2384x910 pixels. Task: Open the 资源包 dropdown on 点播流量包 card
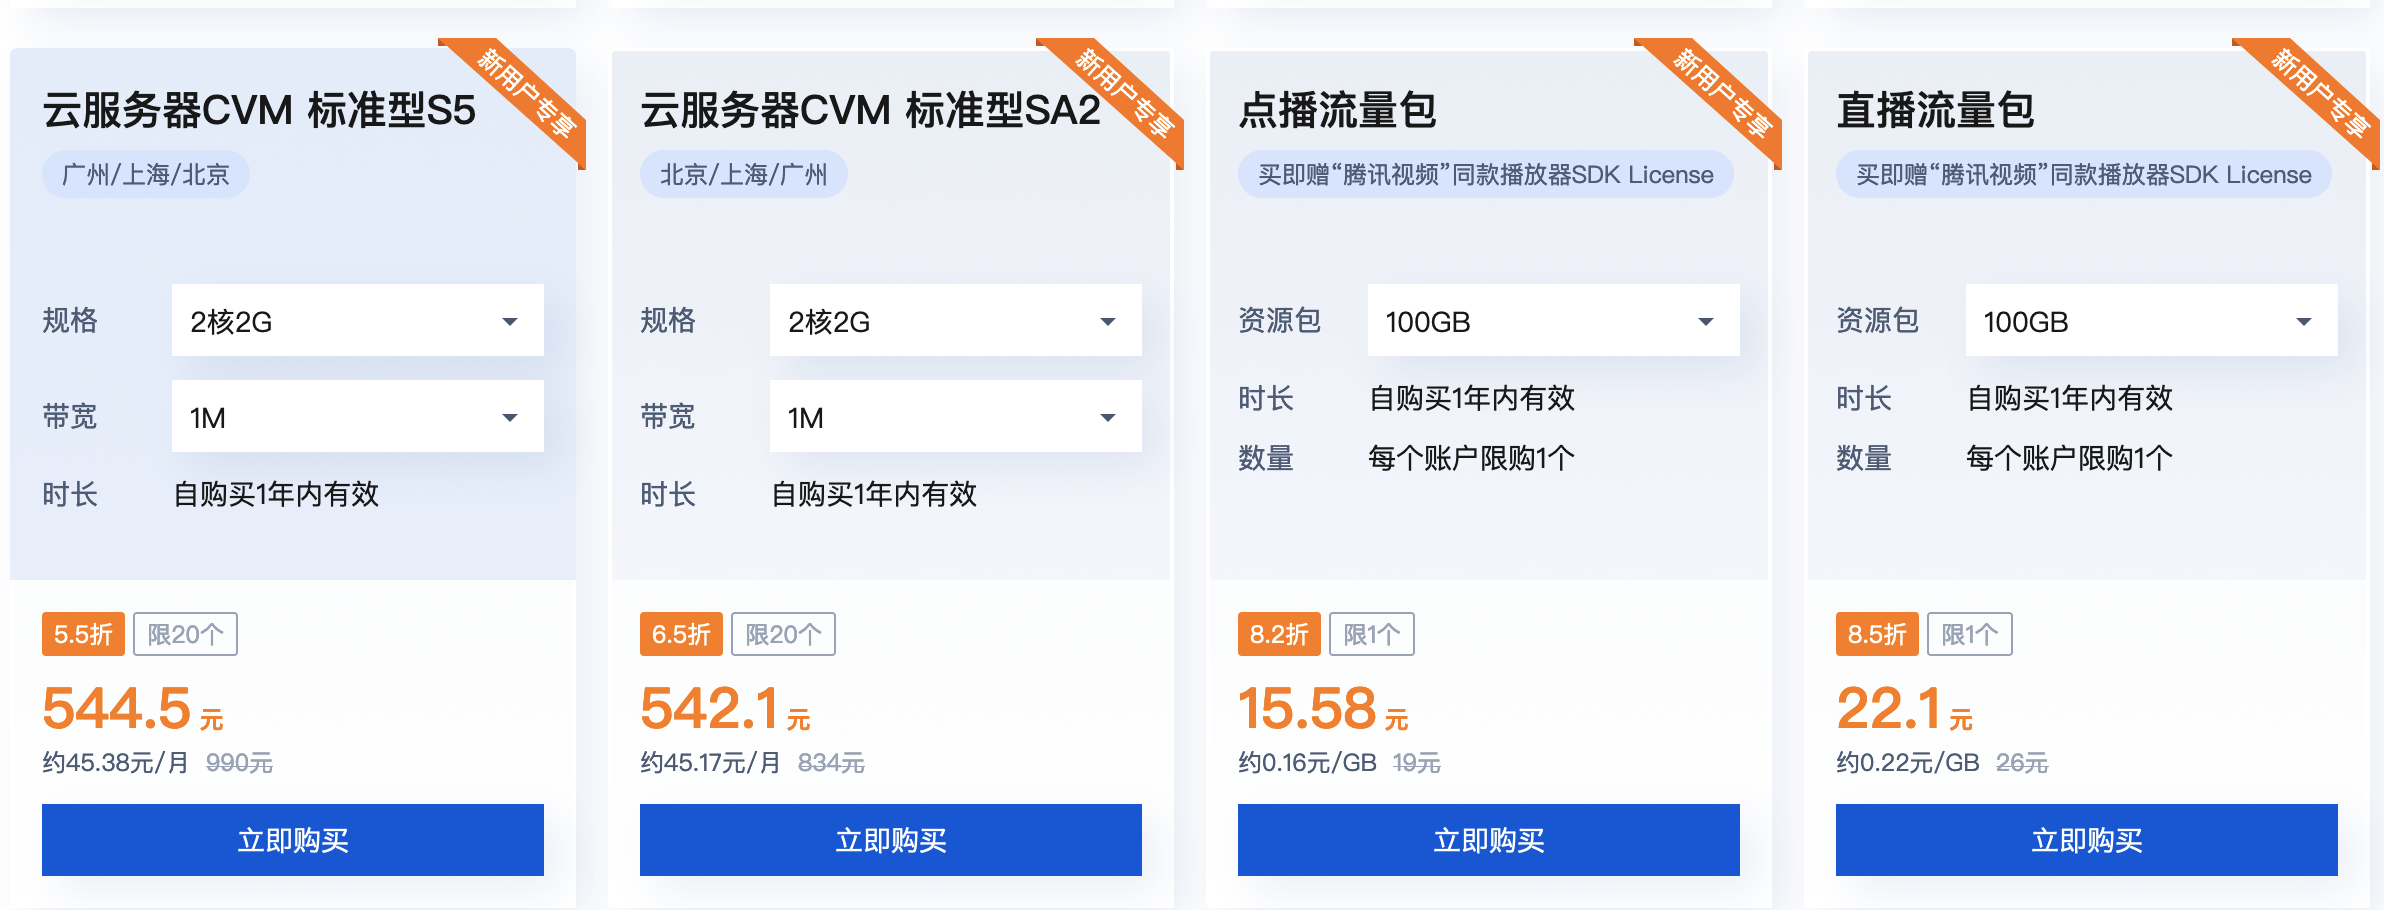pos(1551,320)
